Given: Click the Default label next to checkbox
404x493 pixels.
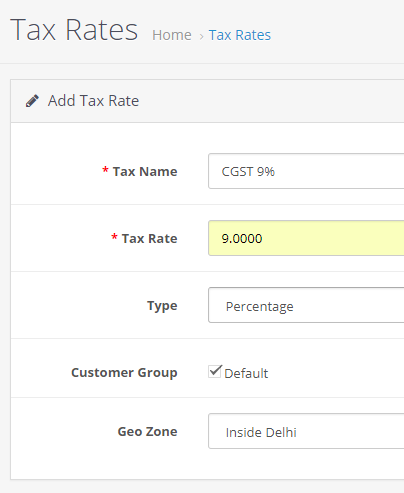Looking at the screenshot, I should pyautogui.click(x=246, y=373).
